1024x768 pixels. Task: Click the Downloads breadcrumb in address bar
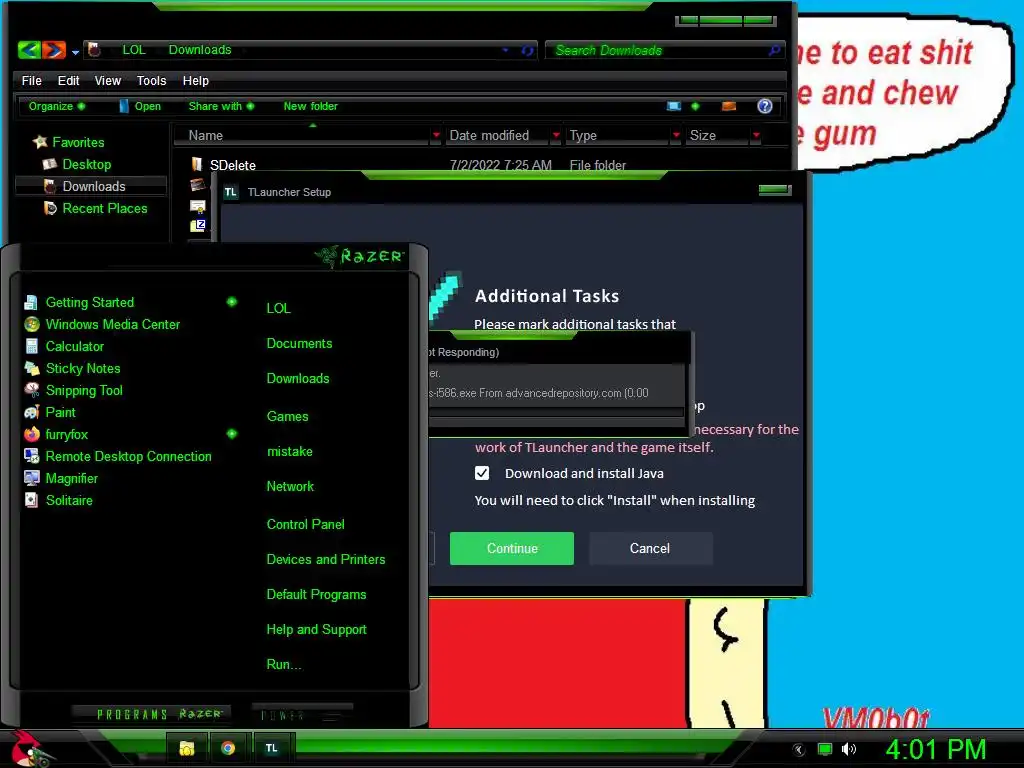point(200,50)
